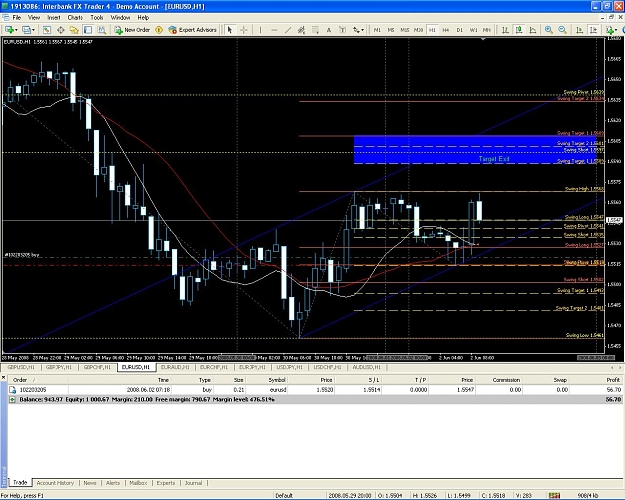Switch chart to M5 timeframe
The height and width of the screenshot is (500, 625).
(x=391, y=30)
